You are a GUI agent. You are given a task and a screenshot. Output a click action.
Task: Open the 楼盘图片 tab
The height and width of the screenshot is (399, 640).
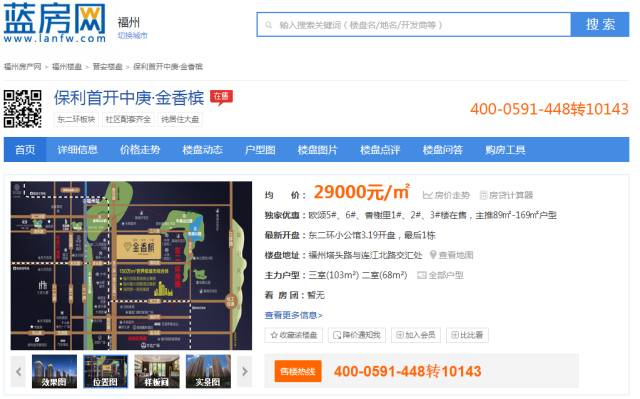tap(317, 150)
